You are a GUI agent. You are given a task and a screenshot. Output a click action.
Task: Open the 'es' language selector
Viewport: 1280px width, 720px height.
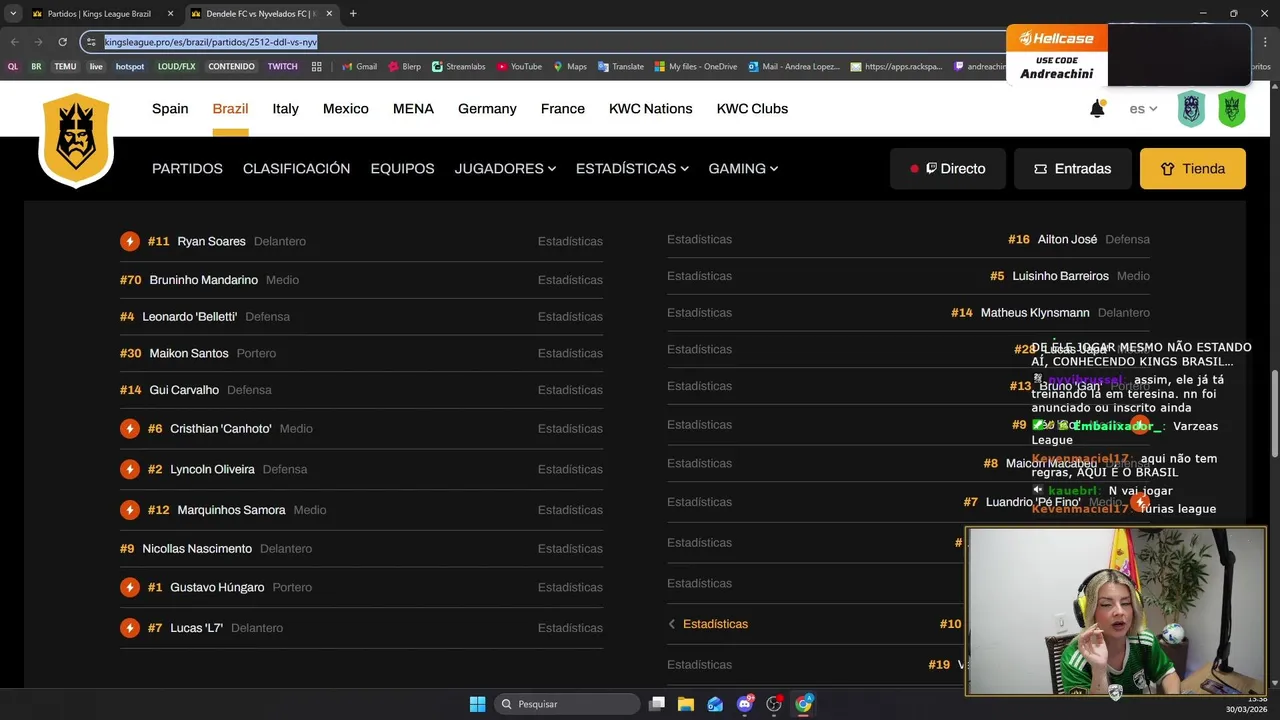(x=1143, y=109)
